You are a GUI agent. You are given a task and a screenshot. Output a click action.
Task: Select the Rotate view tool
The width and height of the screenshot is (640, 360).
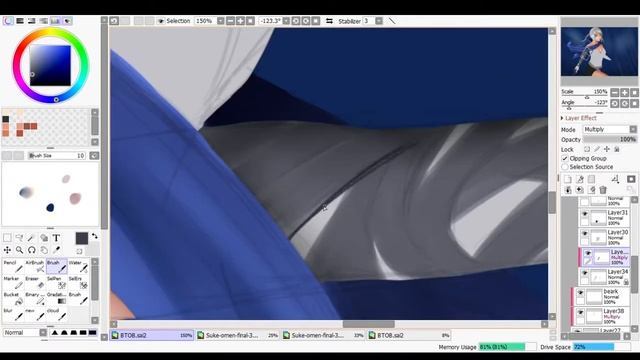click(31, 250)
